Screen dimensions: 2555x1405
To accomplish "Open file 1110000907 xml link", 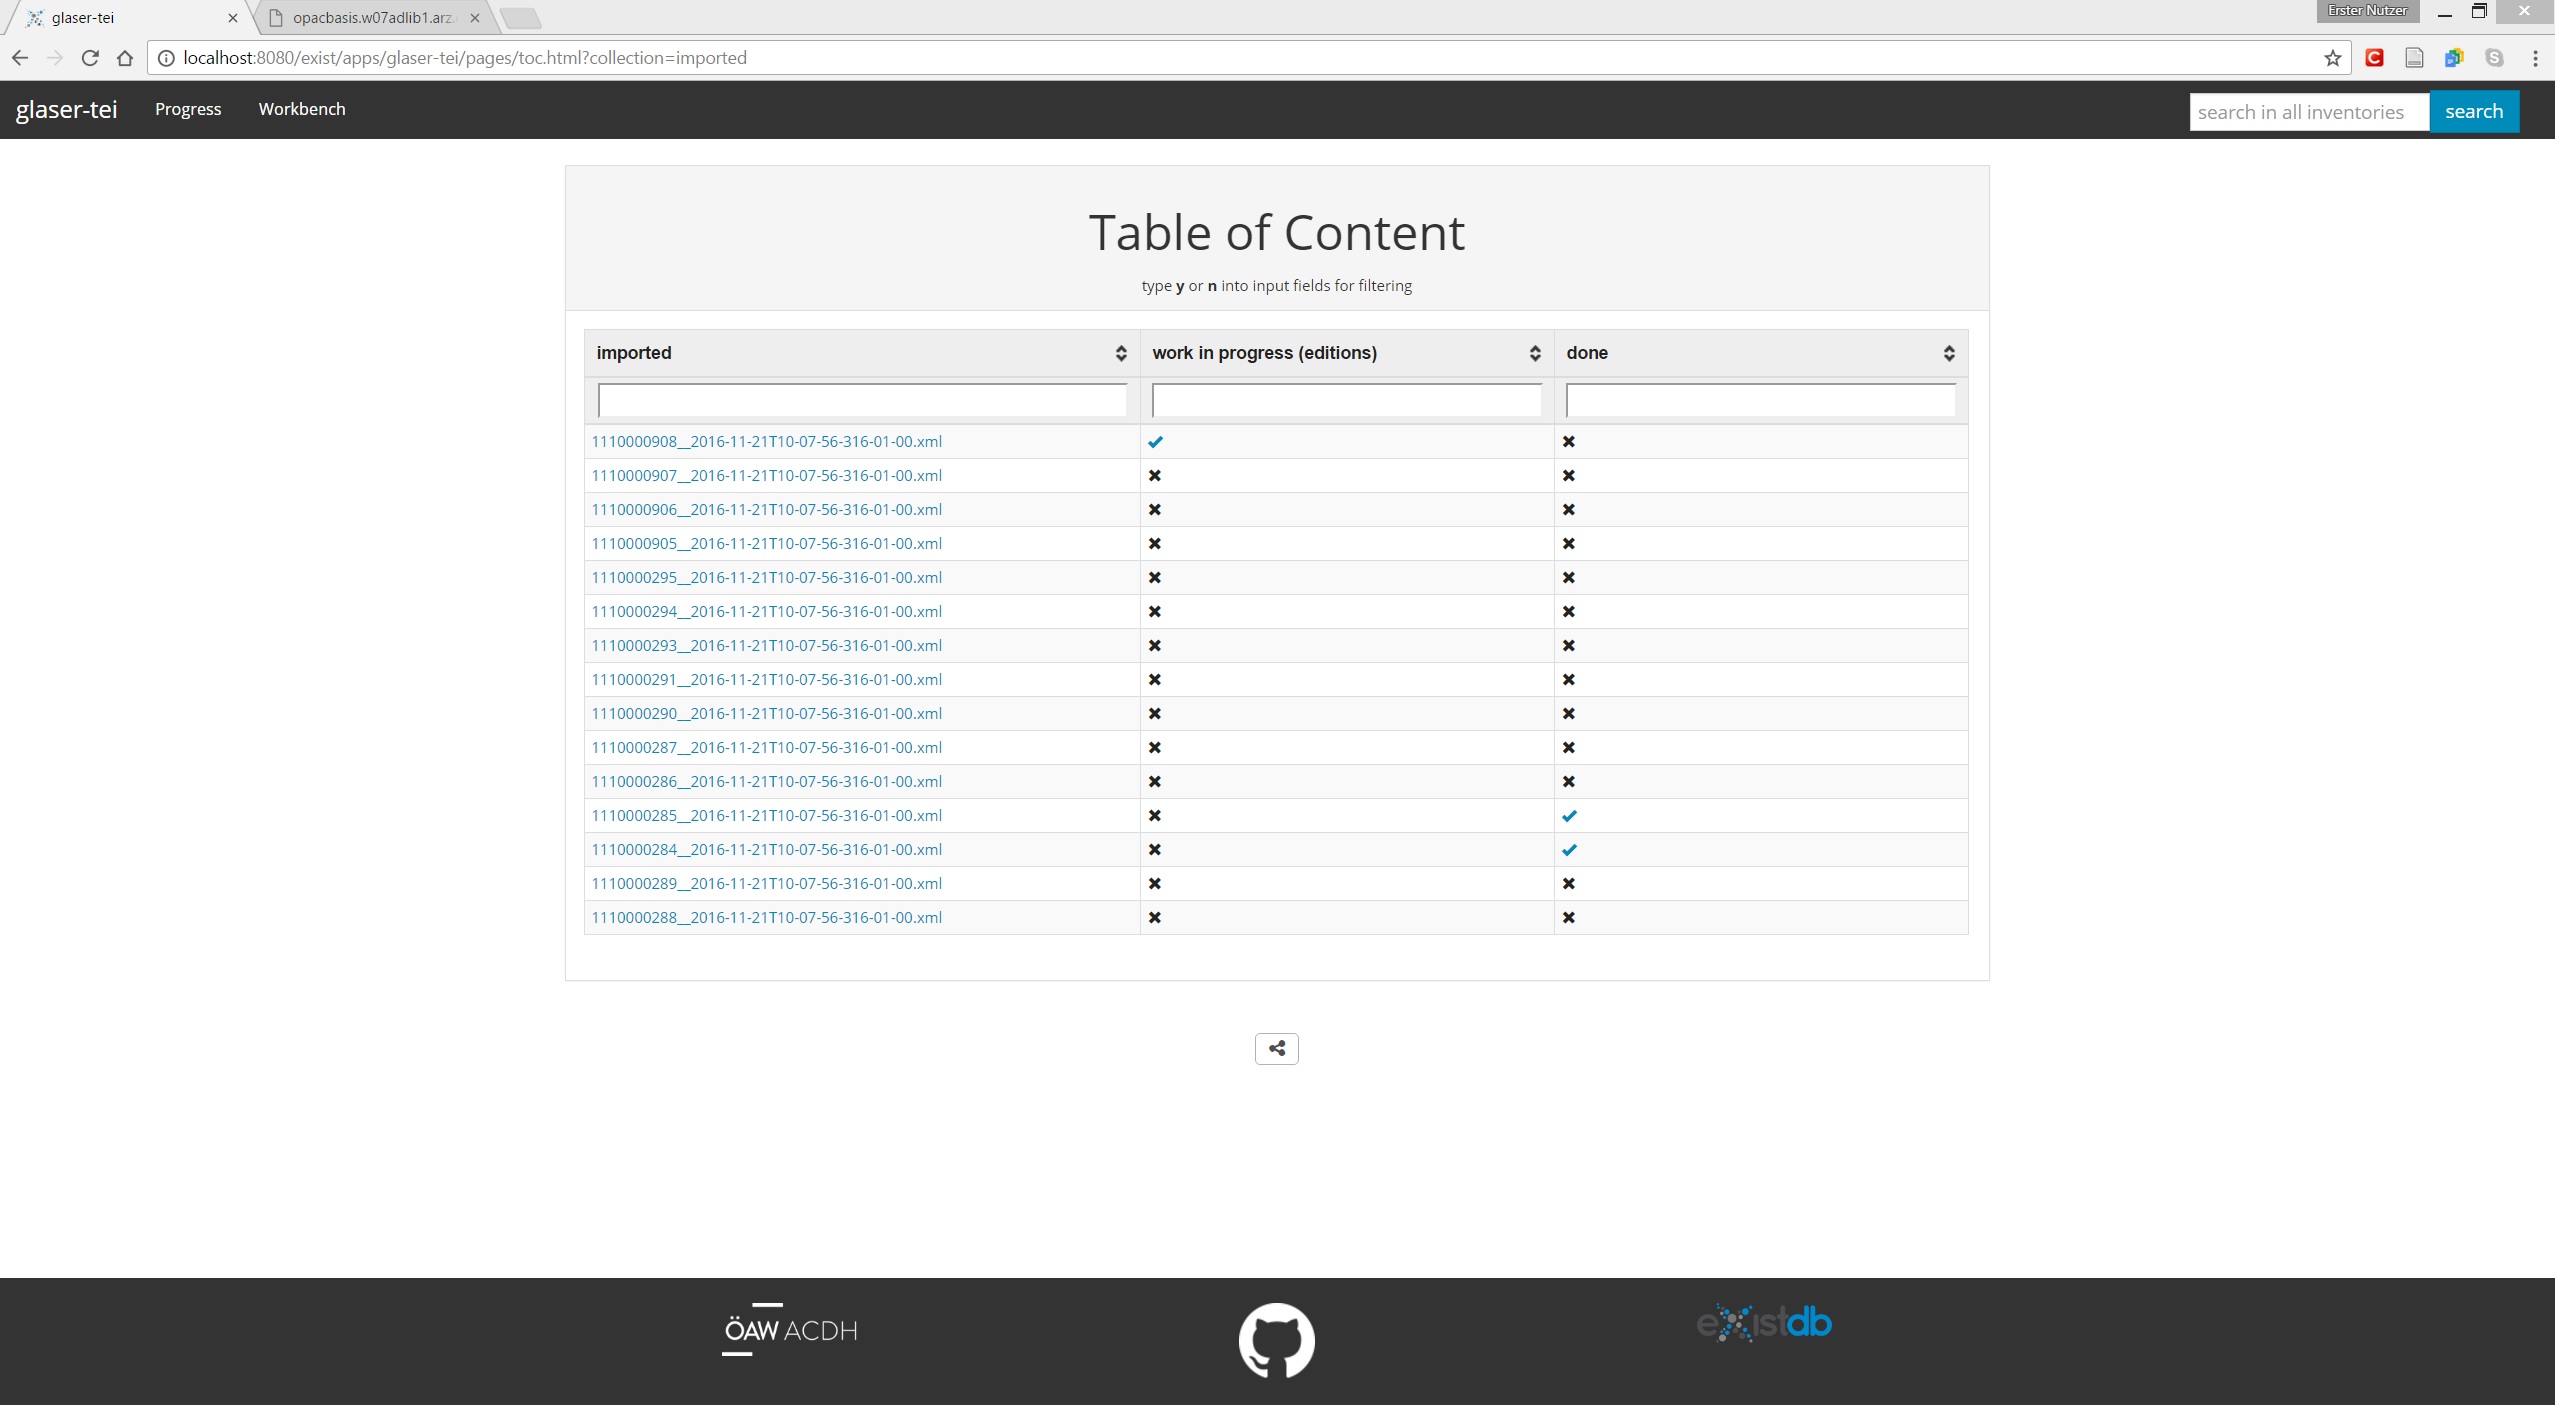I will pyautogui.click(x=766, y=476).
